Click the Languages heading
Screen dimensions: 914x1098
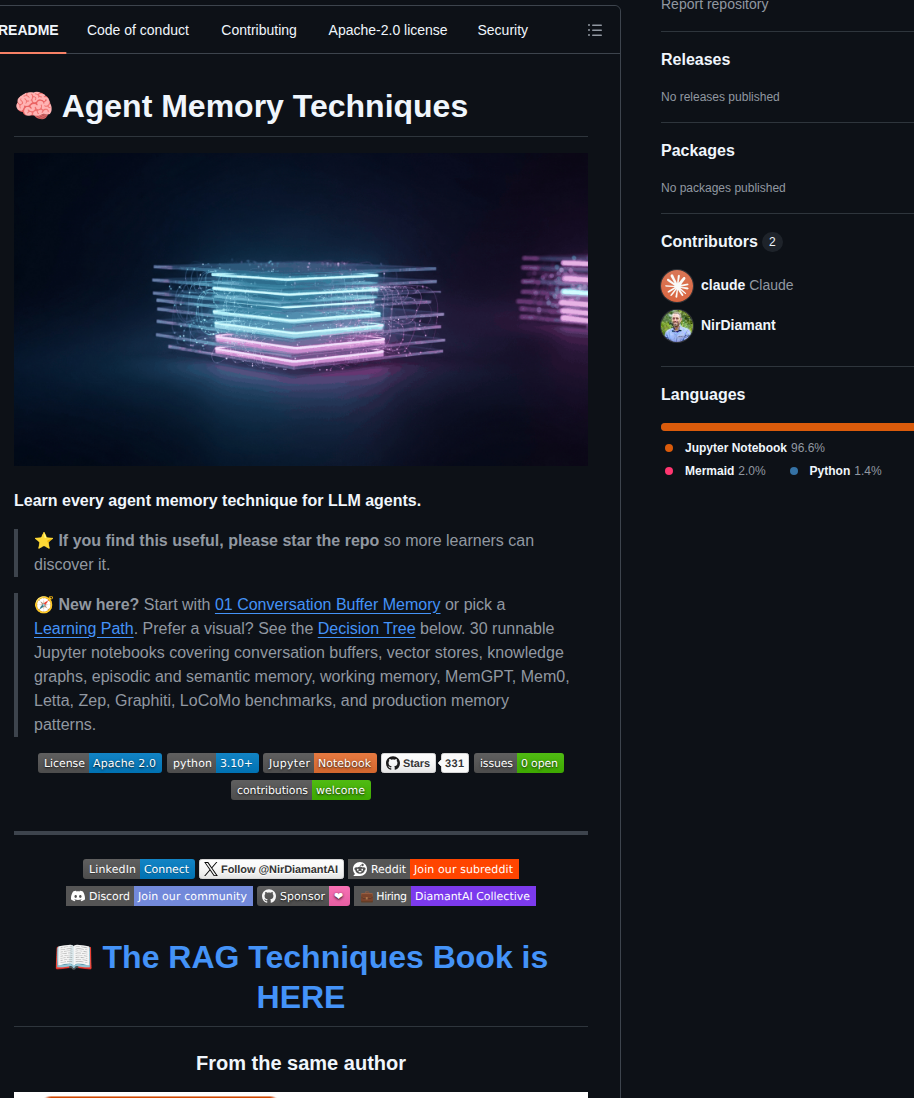click(x=703, y=395)
